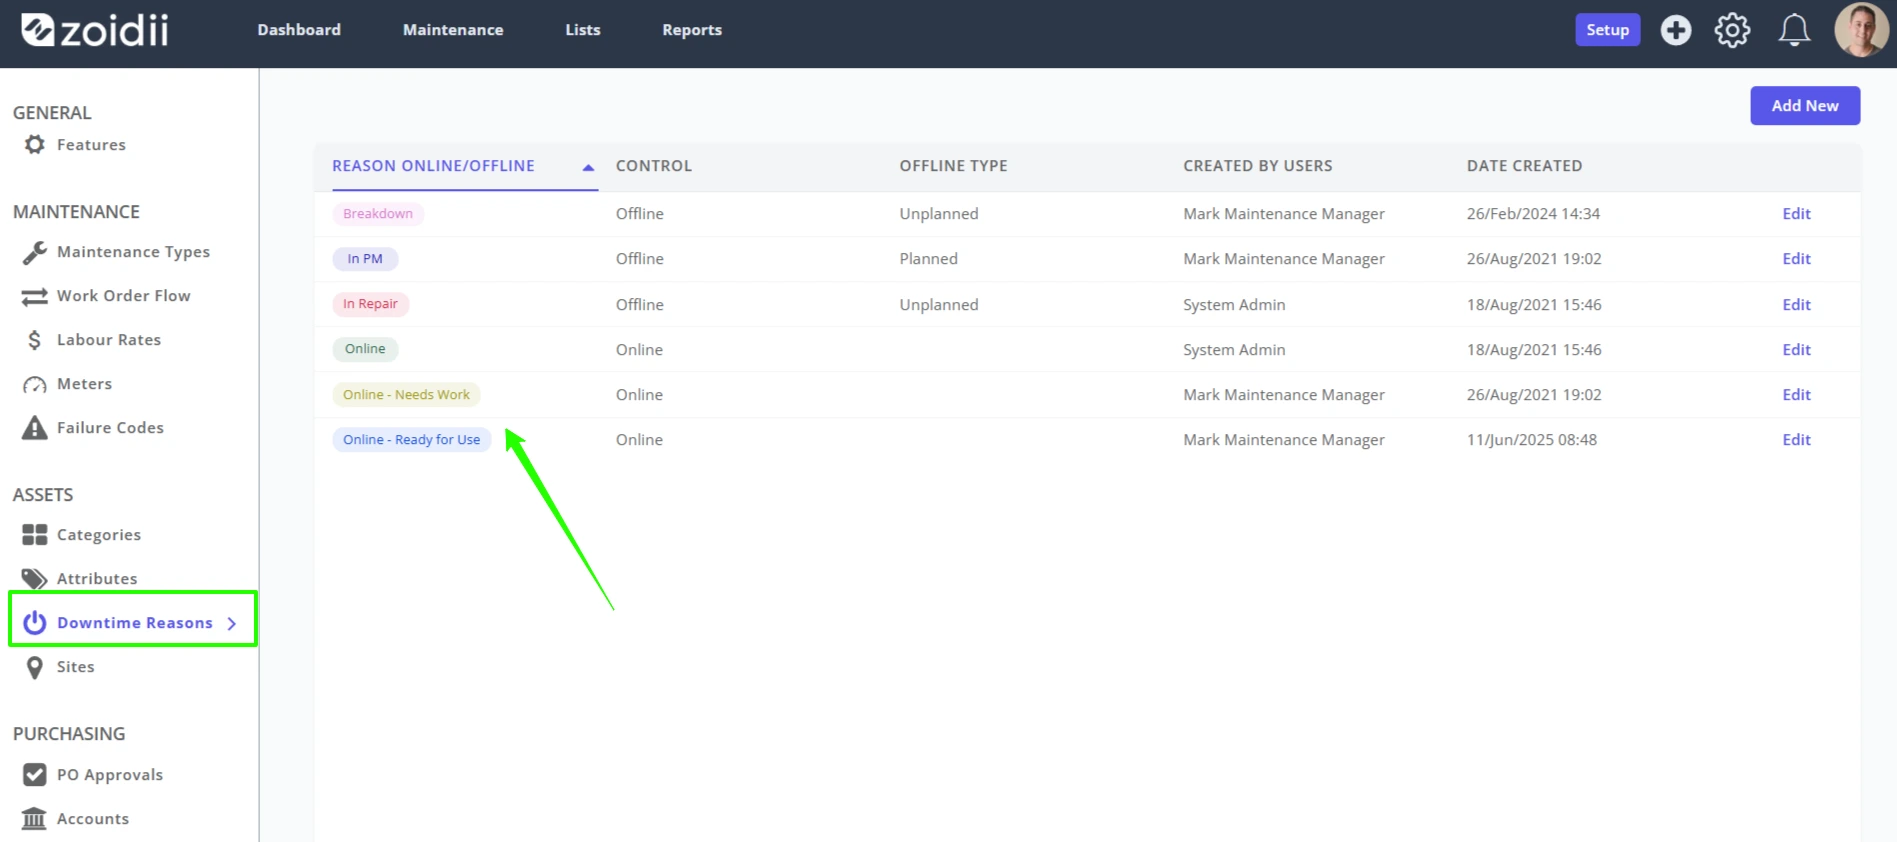Open the plus quick-add icon
This screenshot has width=1897, height=842.
coord(1676,30)
